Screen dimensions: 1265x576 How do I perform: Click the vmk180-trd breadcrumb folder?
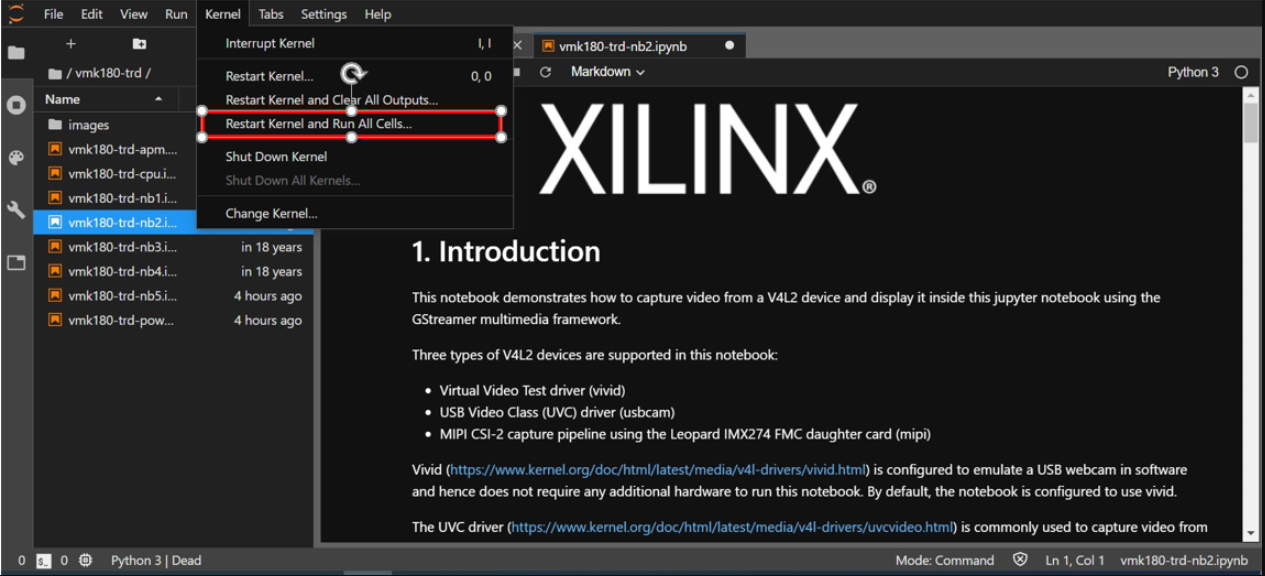click(110, 73)
